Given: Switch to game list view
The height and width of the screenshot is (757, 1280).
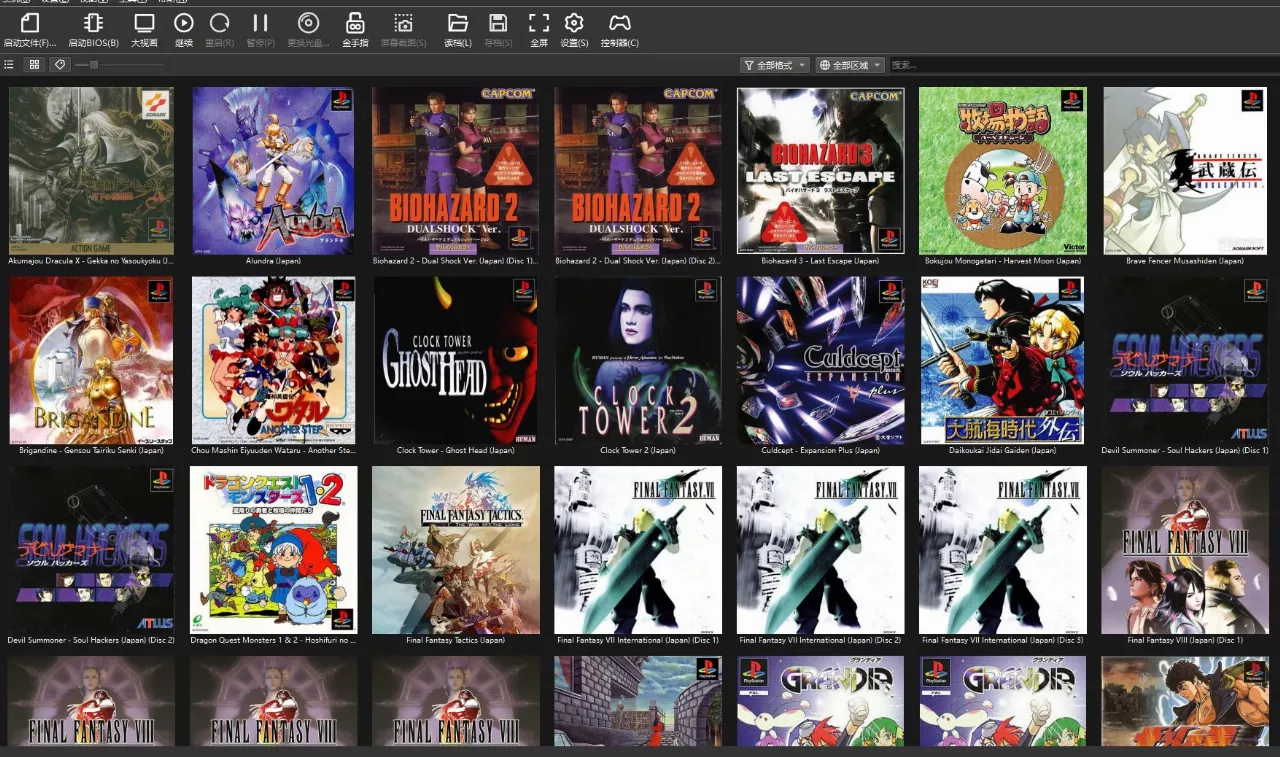Looking at the screenshot, I should 9,64.
